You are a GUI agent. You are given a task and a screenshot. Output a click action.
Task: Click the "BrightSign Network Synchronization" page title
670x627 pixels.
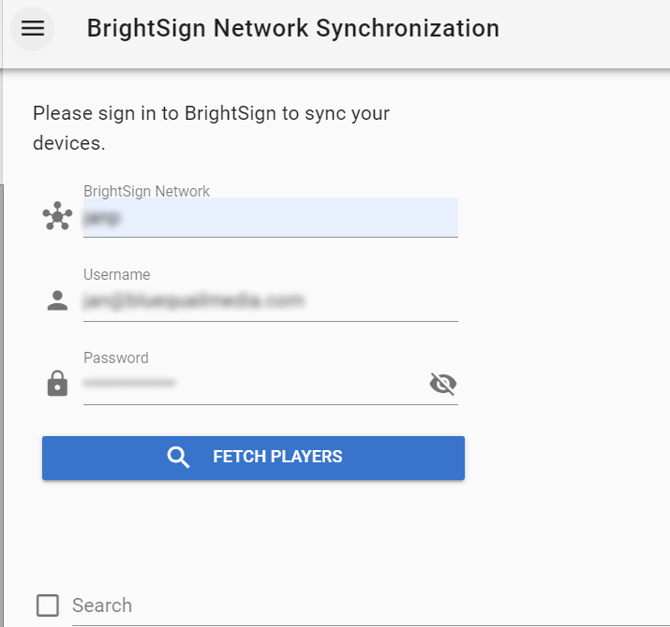tap(293, 28)
